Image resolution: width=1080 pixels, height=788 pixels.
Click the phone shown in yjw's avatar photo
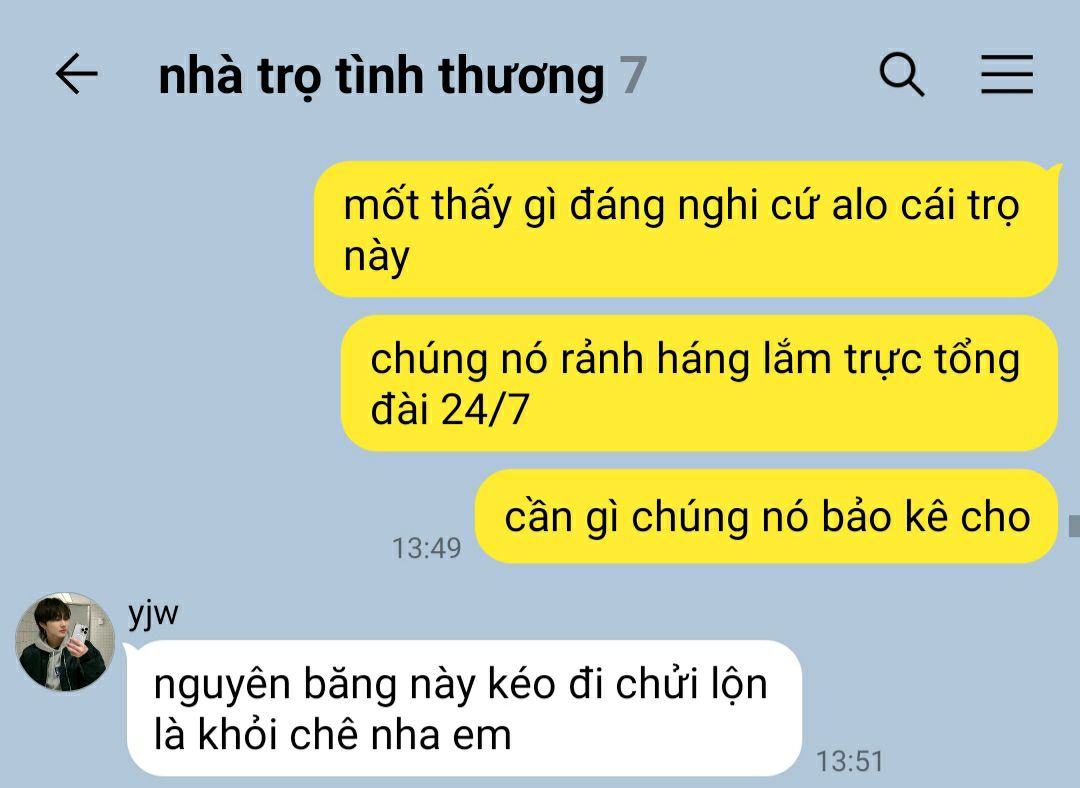pos(79,632)
